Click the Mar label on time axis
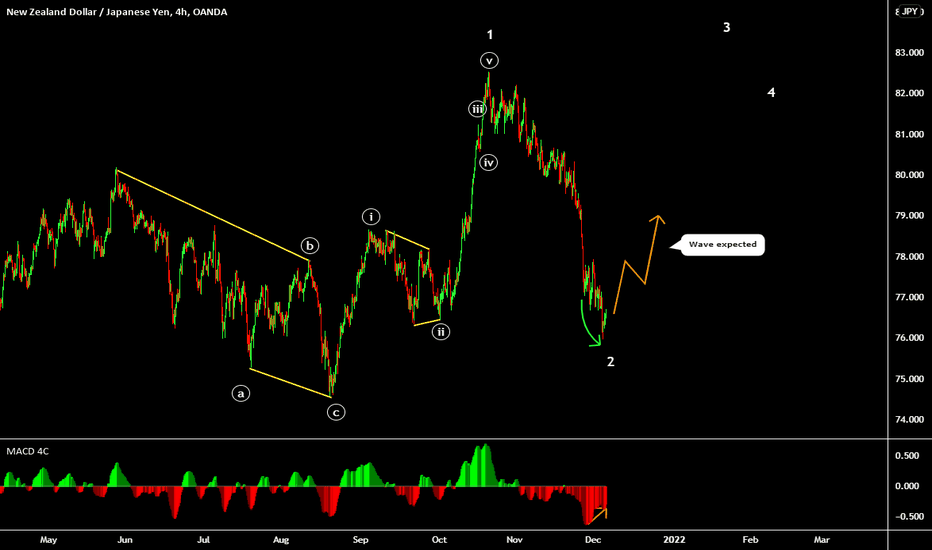 pyautogui.click(x=821, y=540)
